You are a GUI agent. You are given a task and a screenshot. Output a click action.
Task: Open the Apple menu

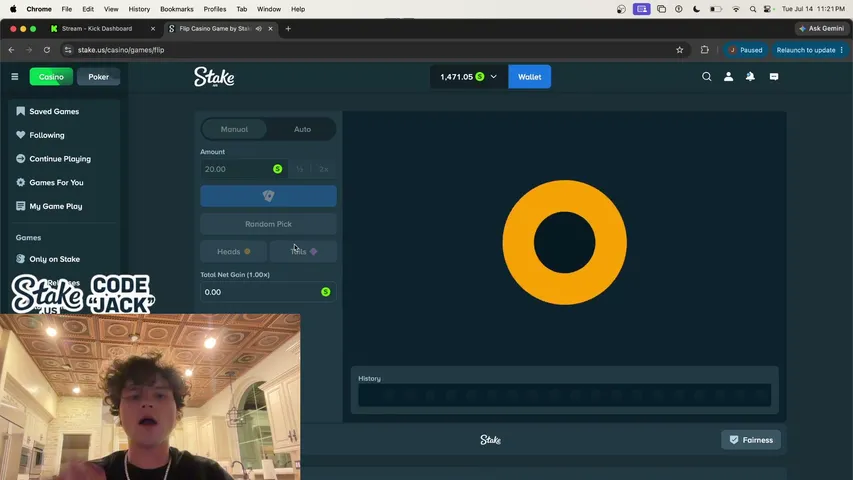(13, 9)
